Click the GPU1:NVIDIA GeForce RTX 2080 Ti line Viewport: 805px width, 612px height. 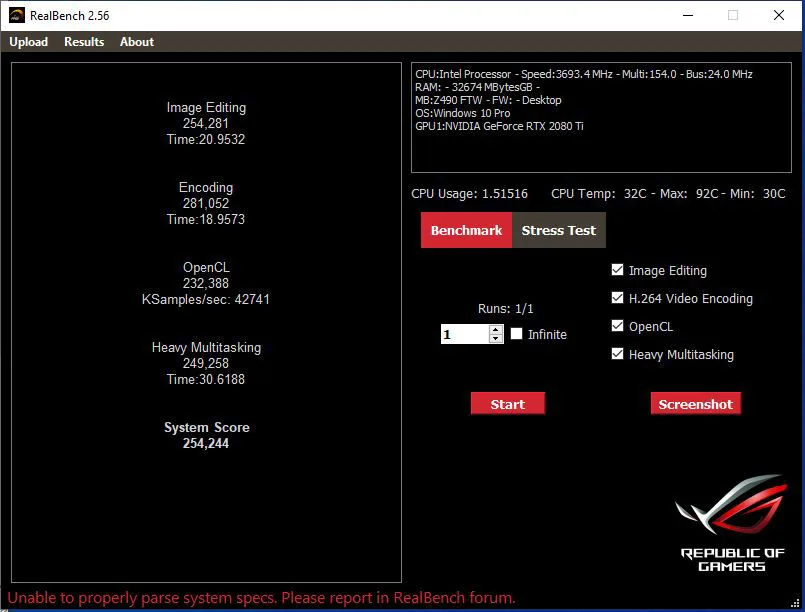click(x=499, y=126)
